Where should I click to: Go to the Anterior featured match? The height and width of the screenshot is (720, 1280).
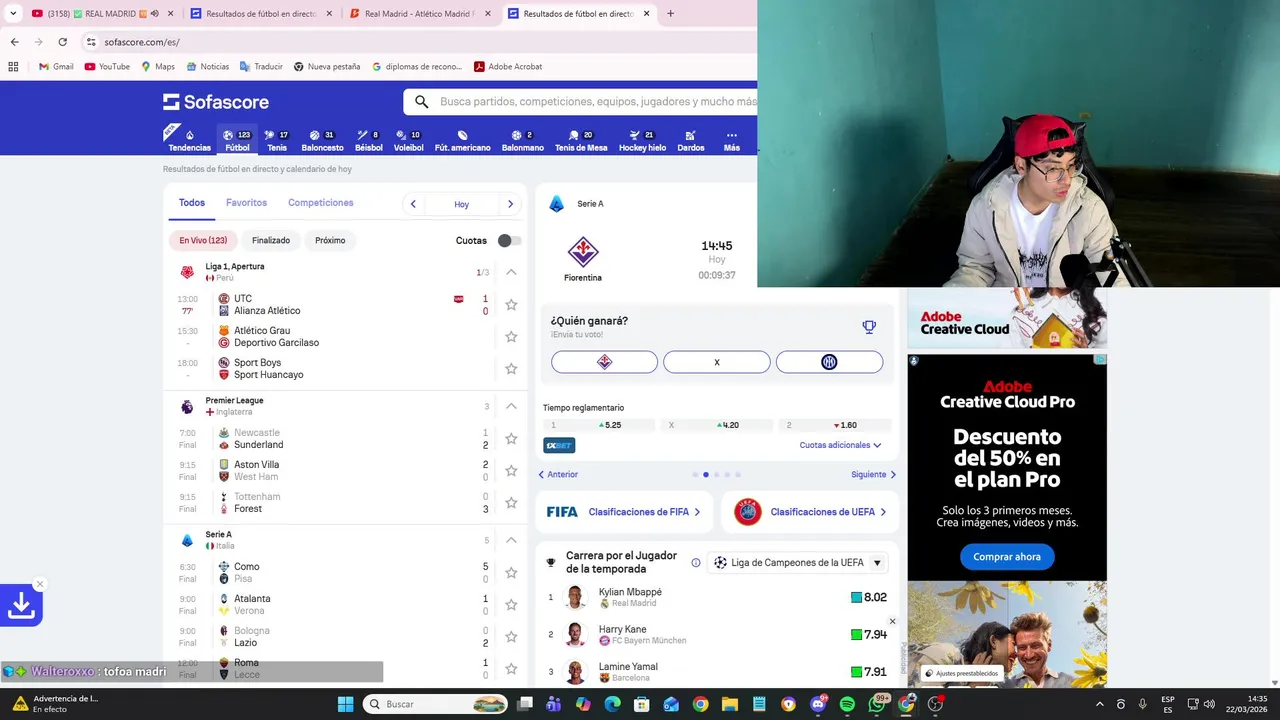(558, 475)
